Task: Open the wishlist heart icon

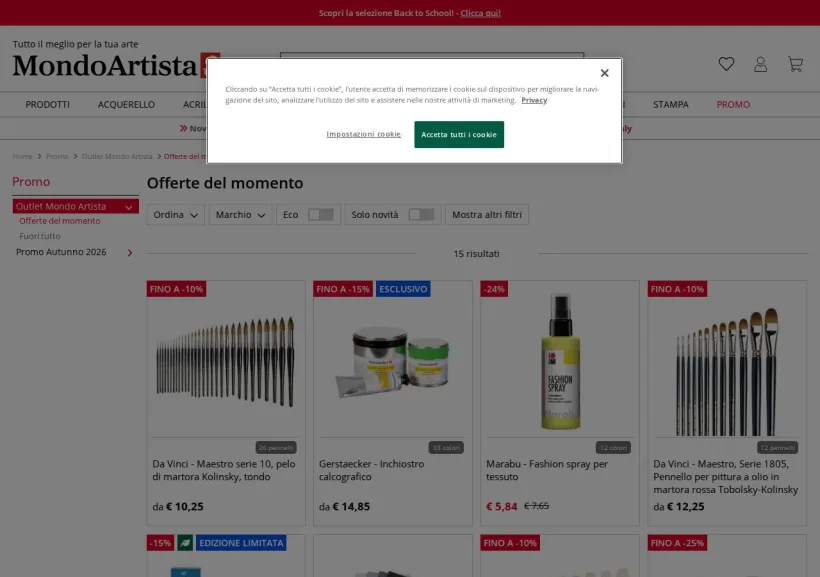Action: (726, 64)
